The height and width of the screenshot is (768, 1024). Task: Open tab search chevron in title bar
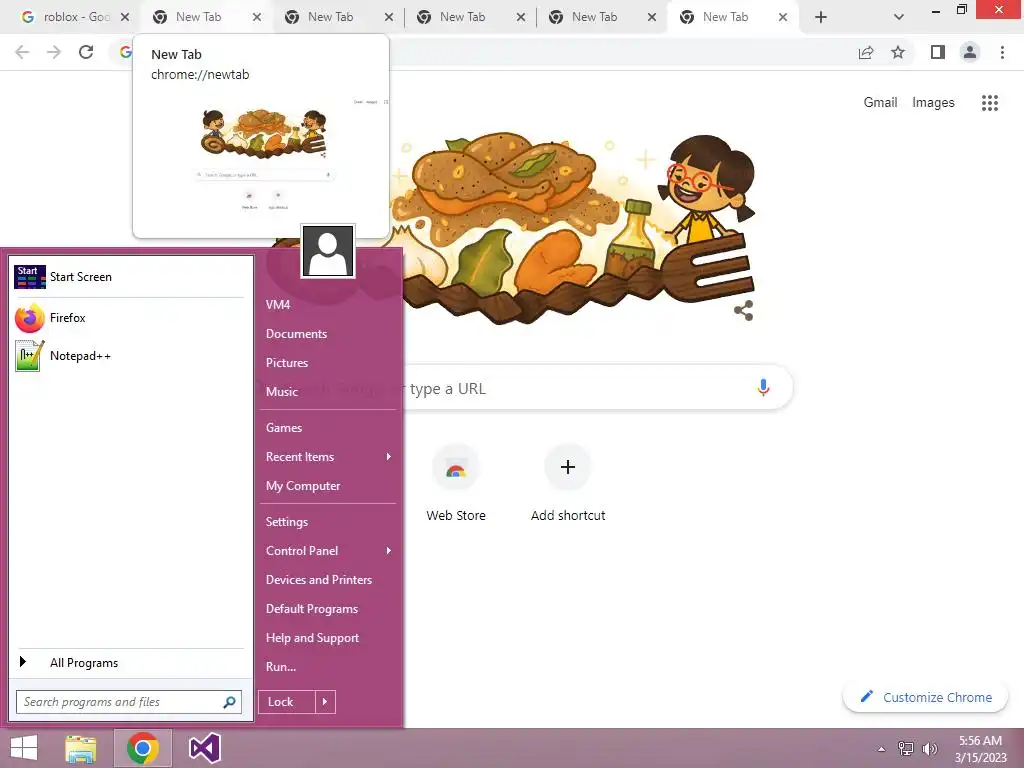899,17
